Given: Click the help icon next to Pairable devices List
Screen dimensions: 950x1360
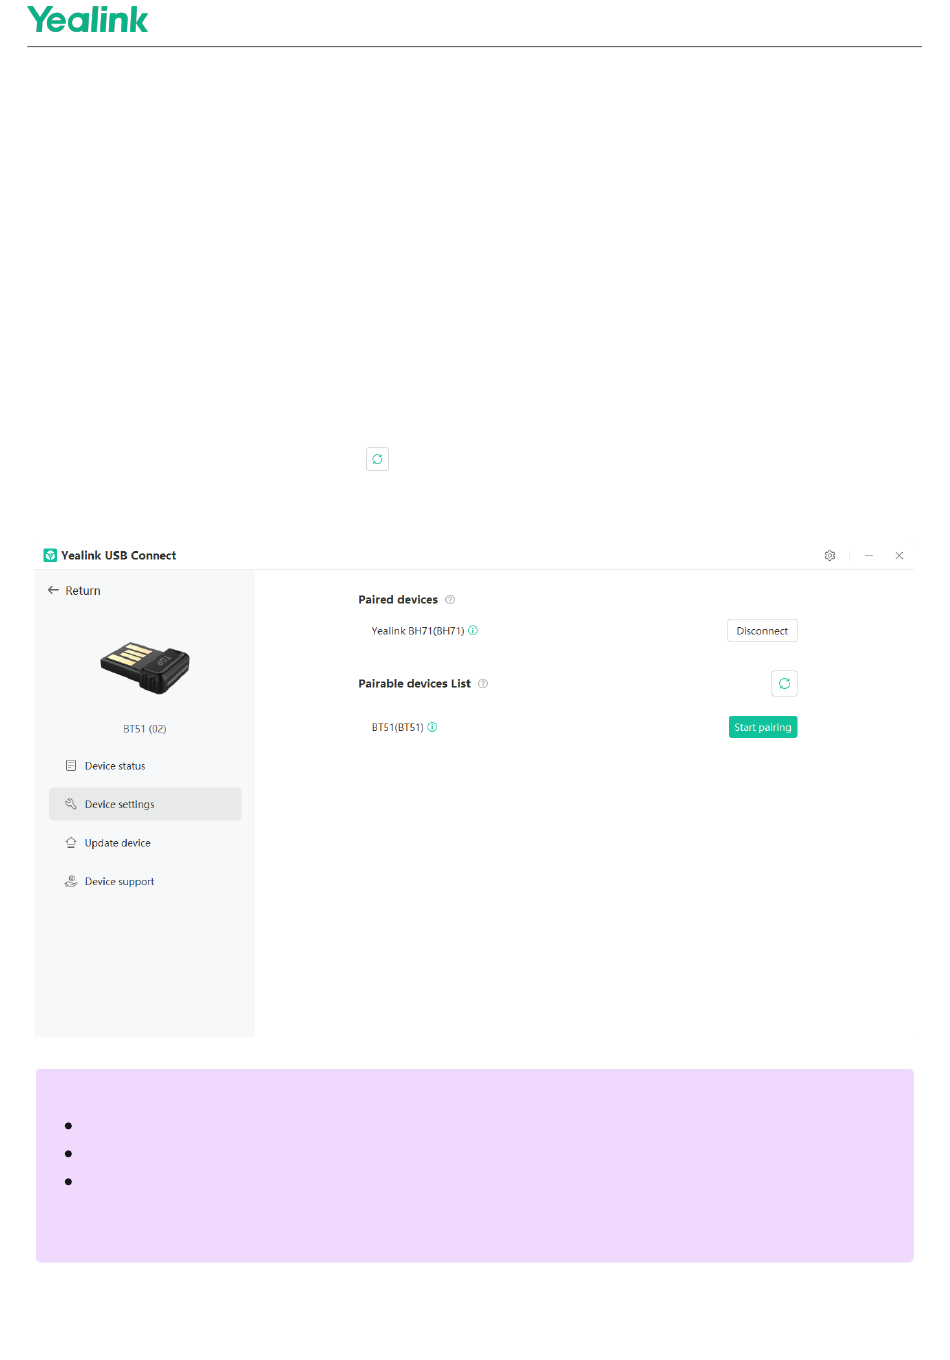Looking at the screenshot, I should click(x=483, y=684).
